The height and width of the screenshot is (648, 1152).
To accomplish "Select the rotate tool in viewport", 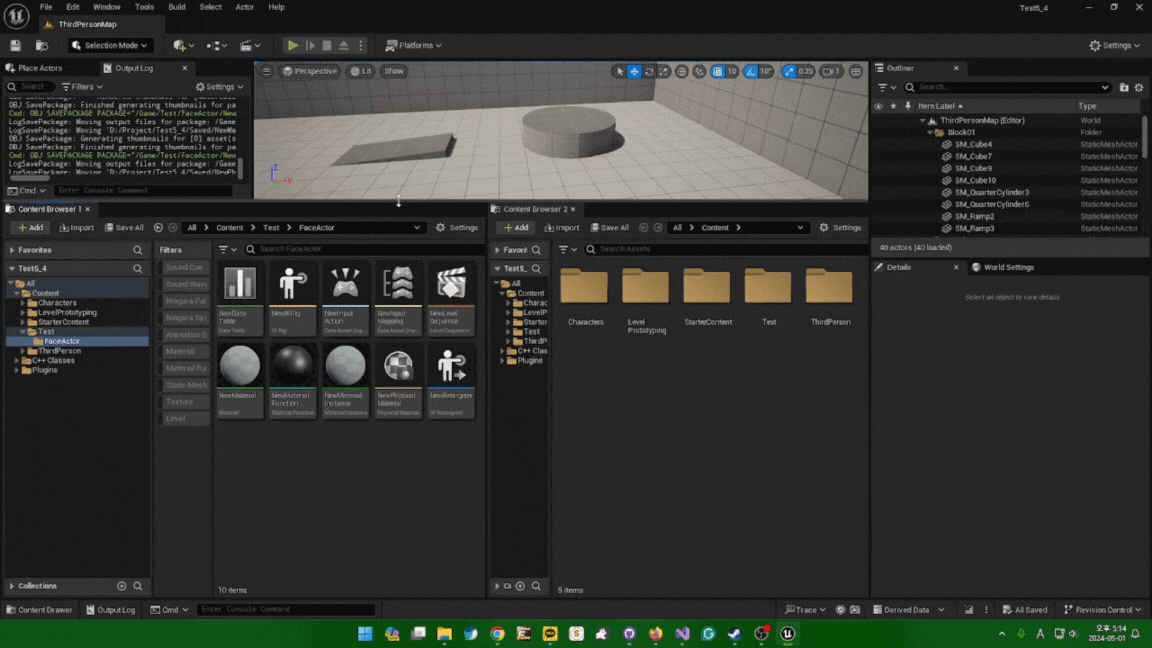I will [649, 72].
